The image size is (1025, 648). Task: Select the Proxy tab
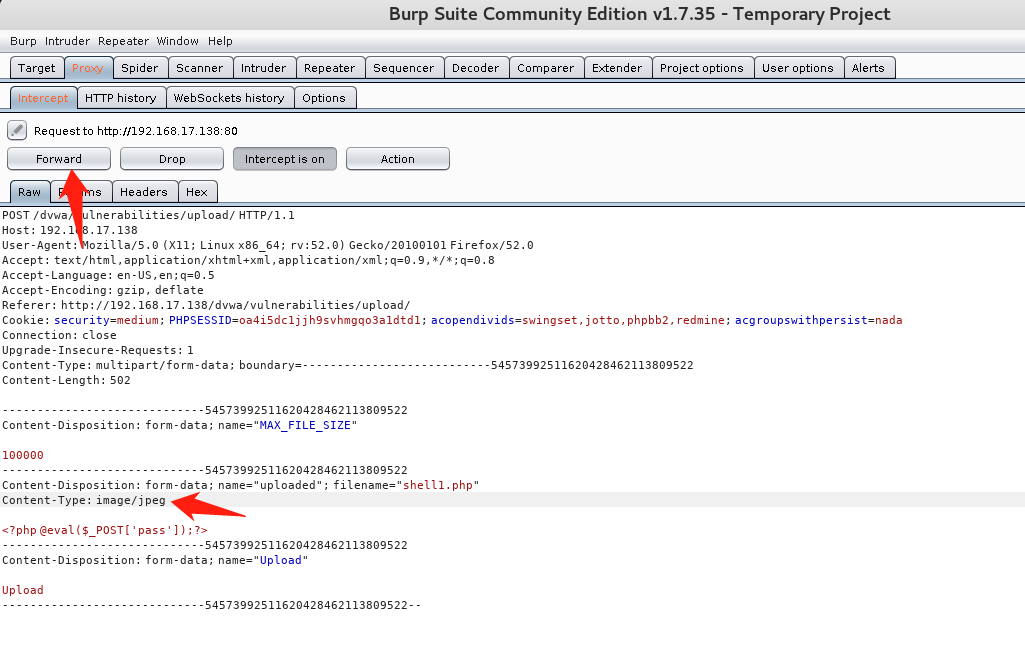pyautogui.click(x=88, y=68)
